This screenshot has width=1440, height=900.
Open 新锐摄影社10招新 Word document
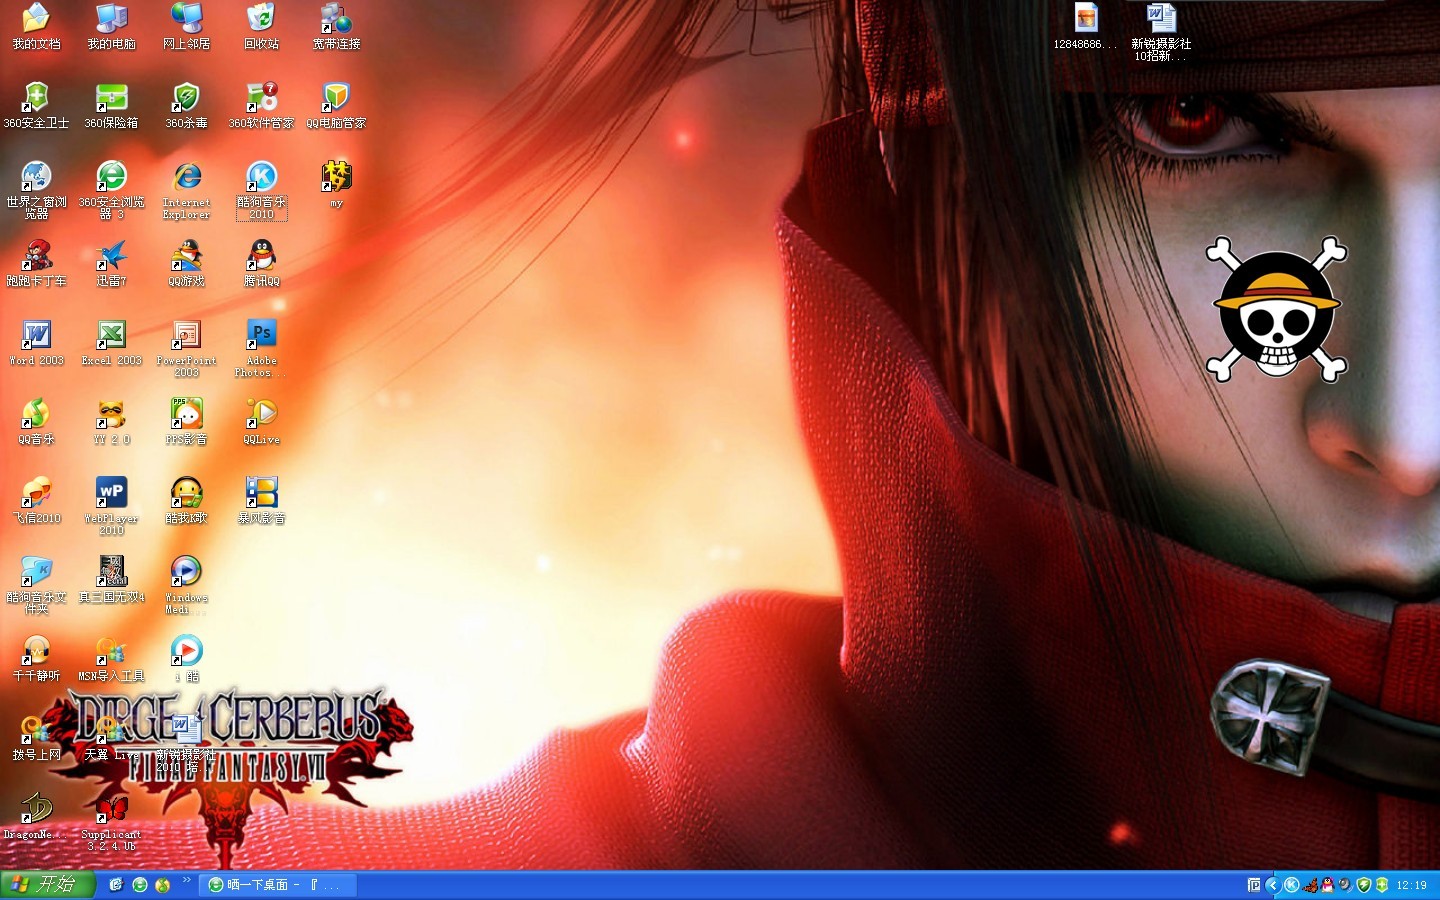[x=1160, y=32]
